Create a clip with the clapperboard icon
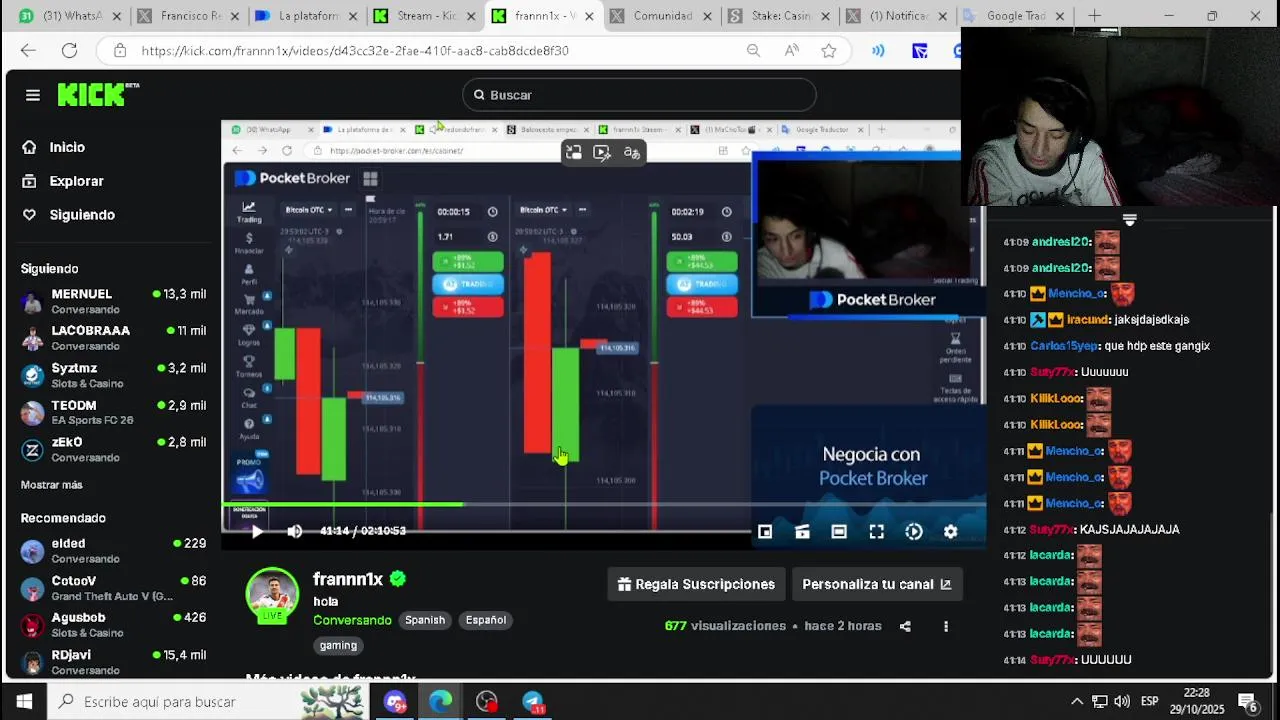Viewport: 1280px width, 720px height. (x=802, y=532)
